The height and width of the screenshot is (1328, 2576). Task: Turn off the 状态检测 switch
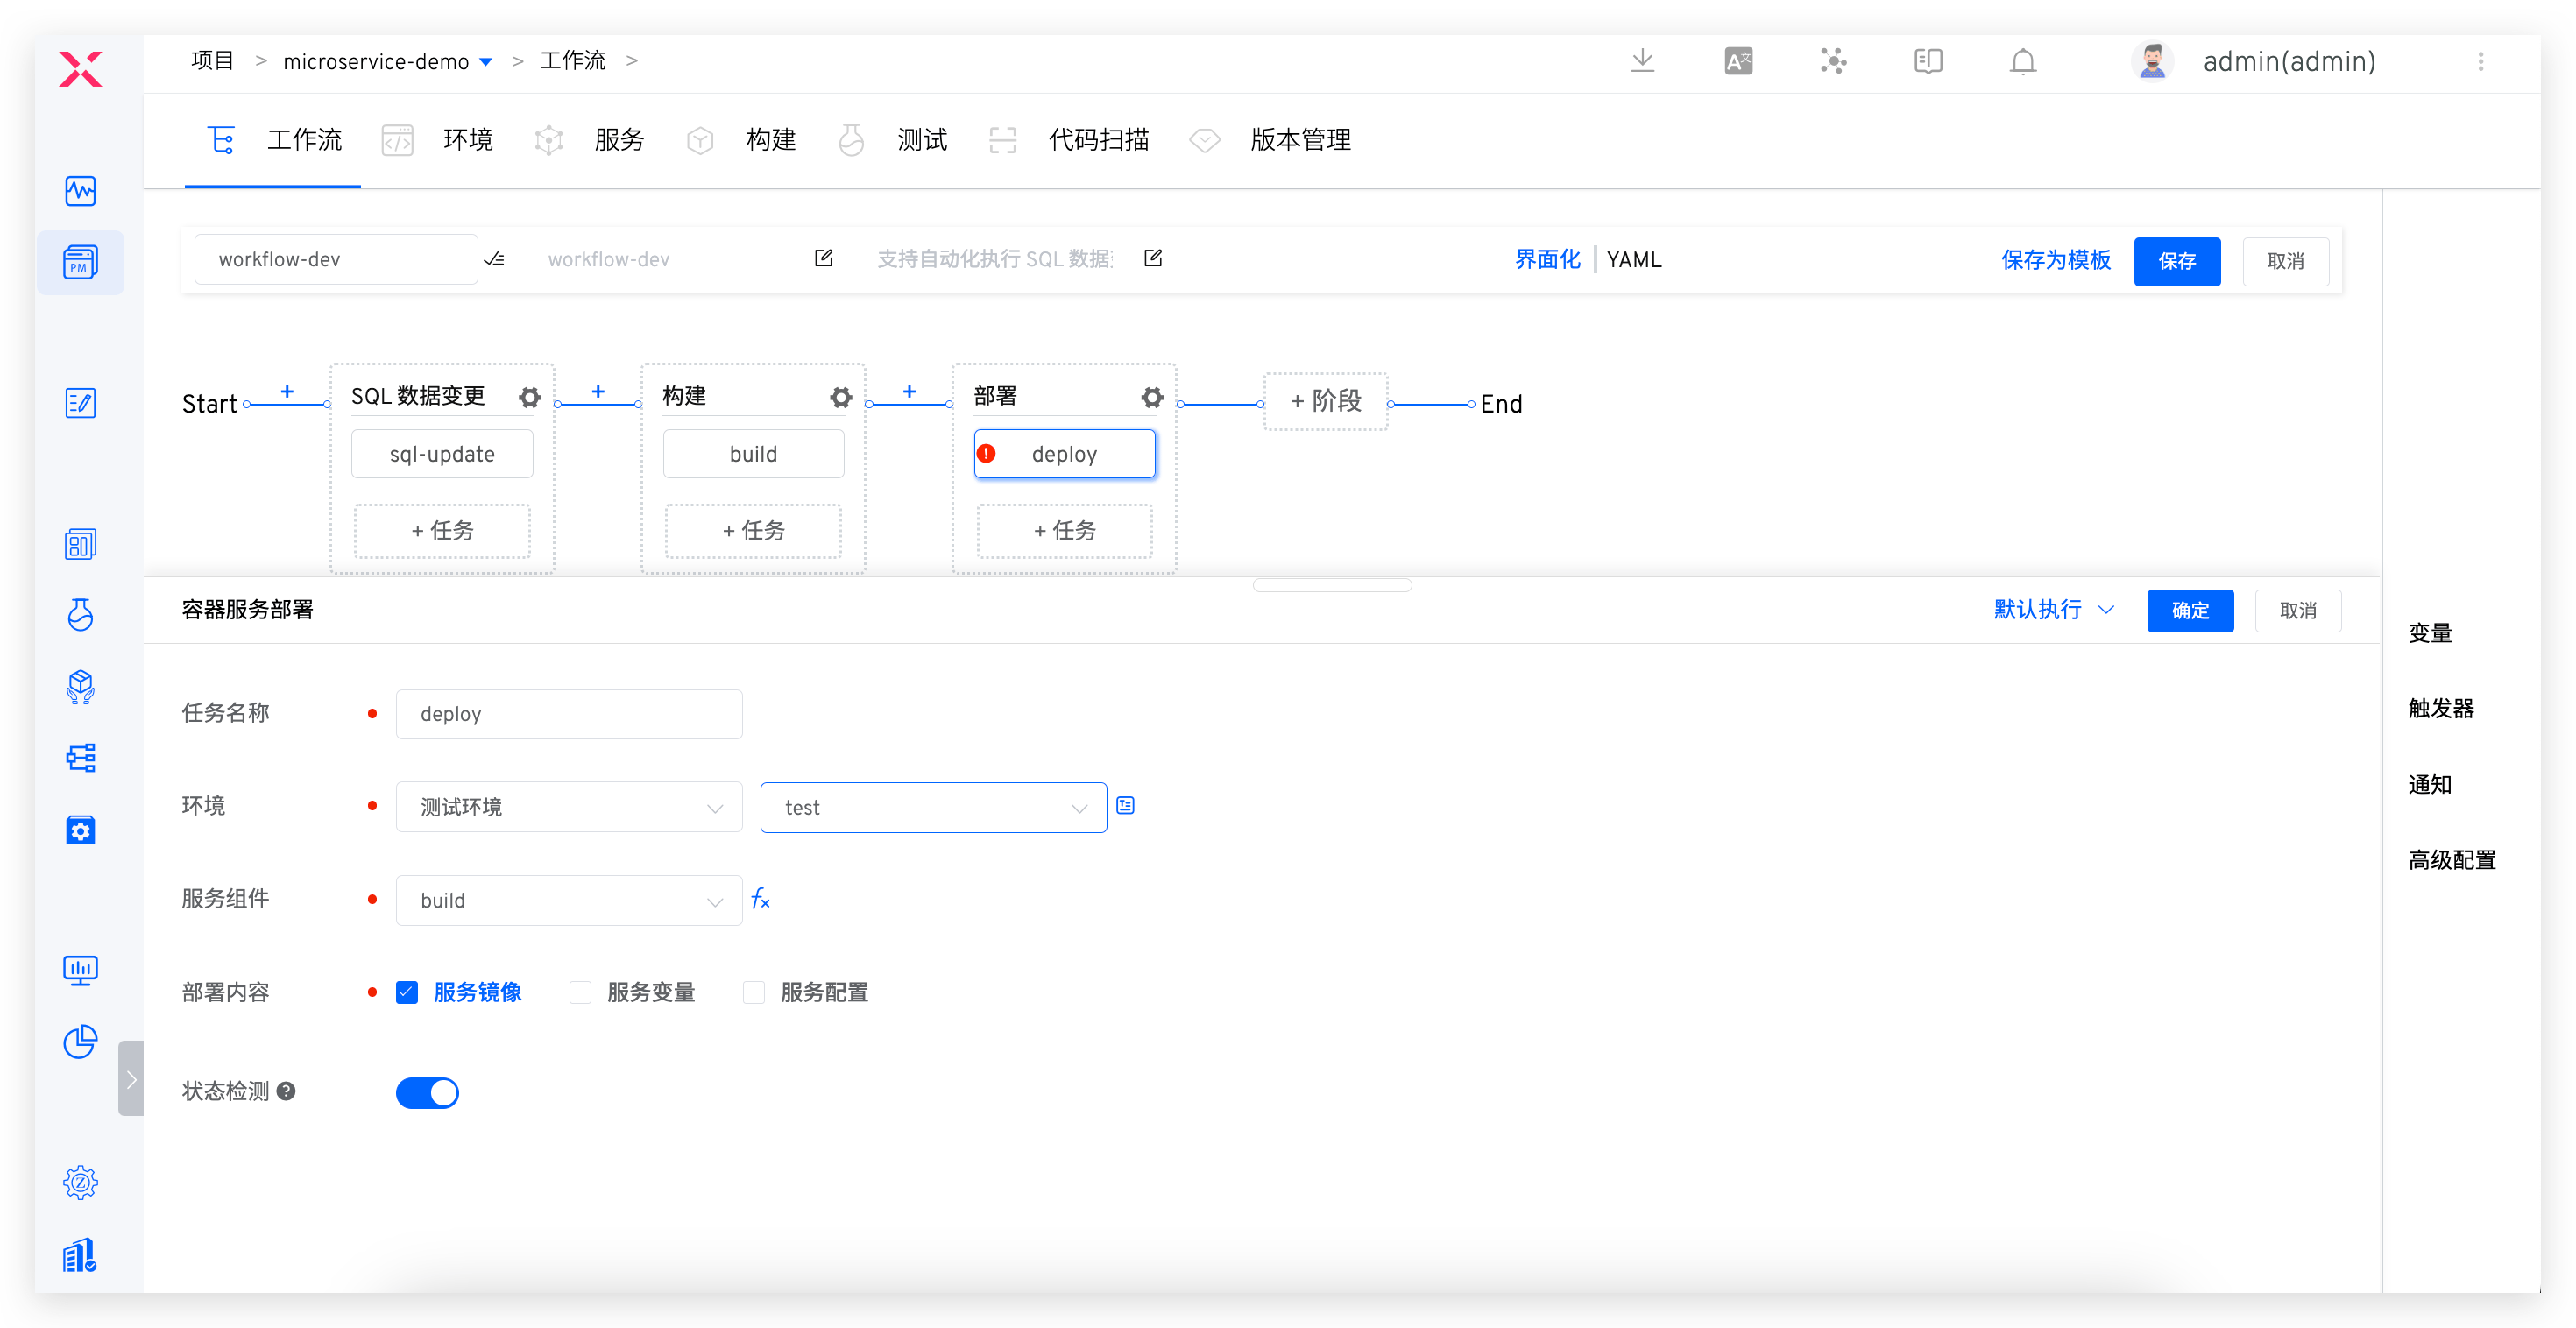427,1092
